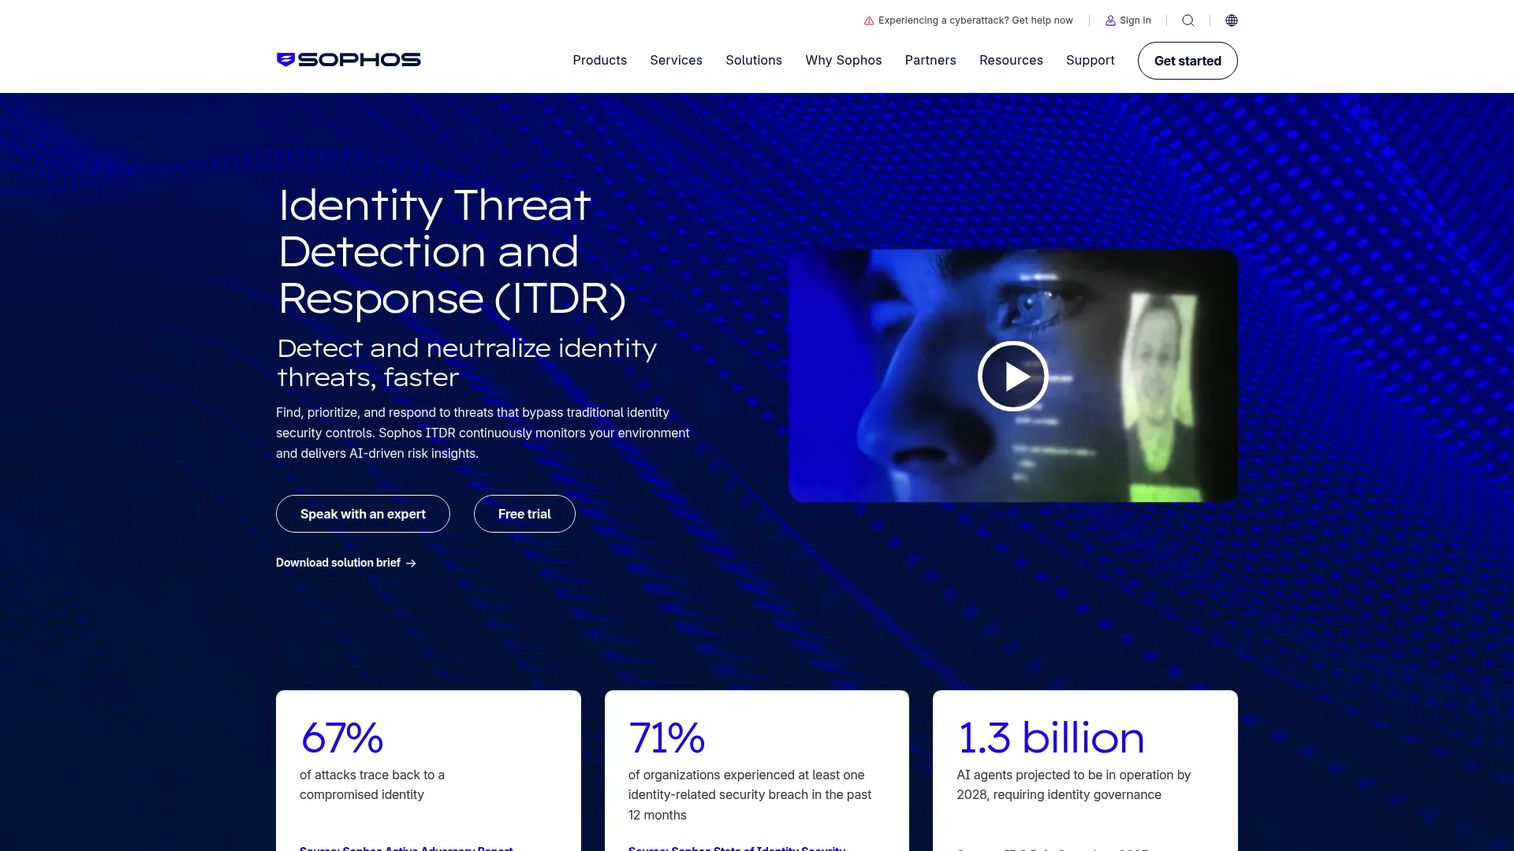Viewport: 1514px width, 851px height.
Task: Click the Sophos logo
Action: click(x=348, y=60)
